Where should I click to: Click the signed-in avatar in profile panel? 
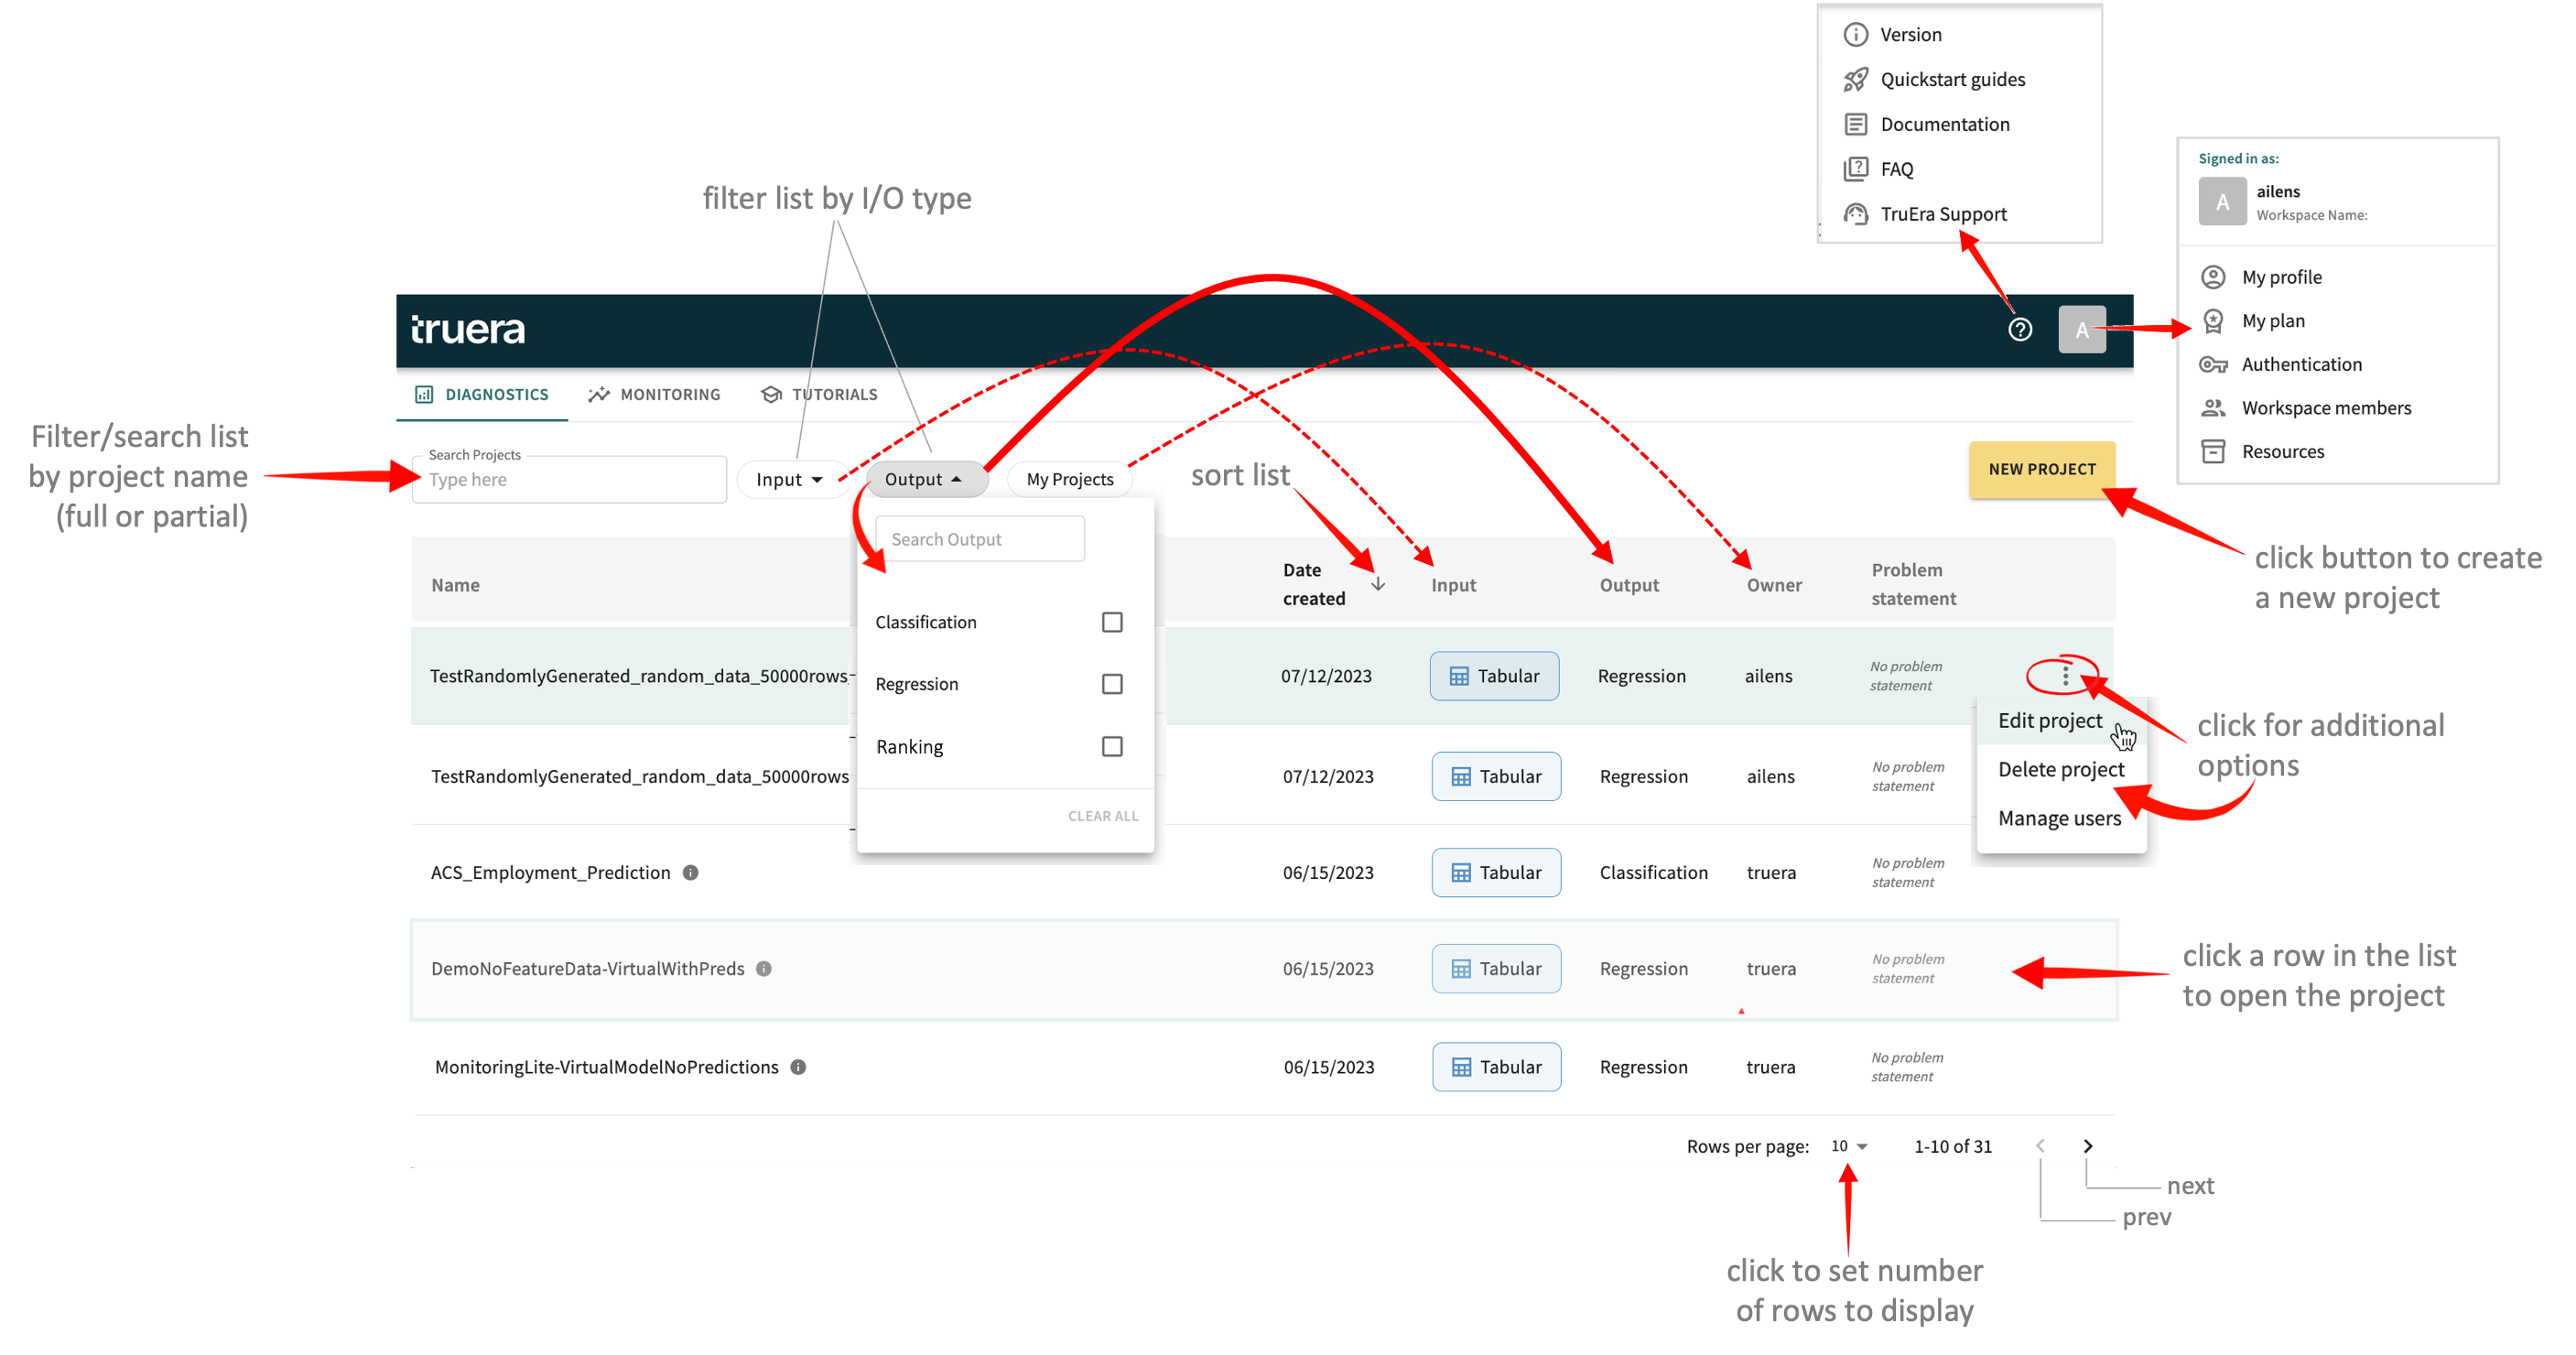pyautogui.click(x=2222, y=202)
